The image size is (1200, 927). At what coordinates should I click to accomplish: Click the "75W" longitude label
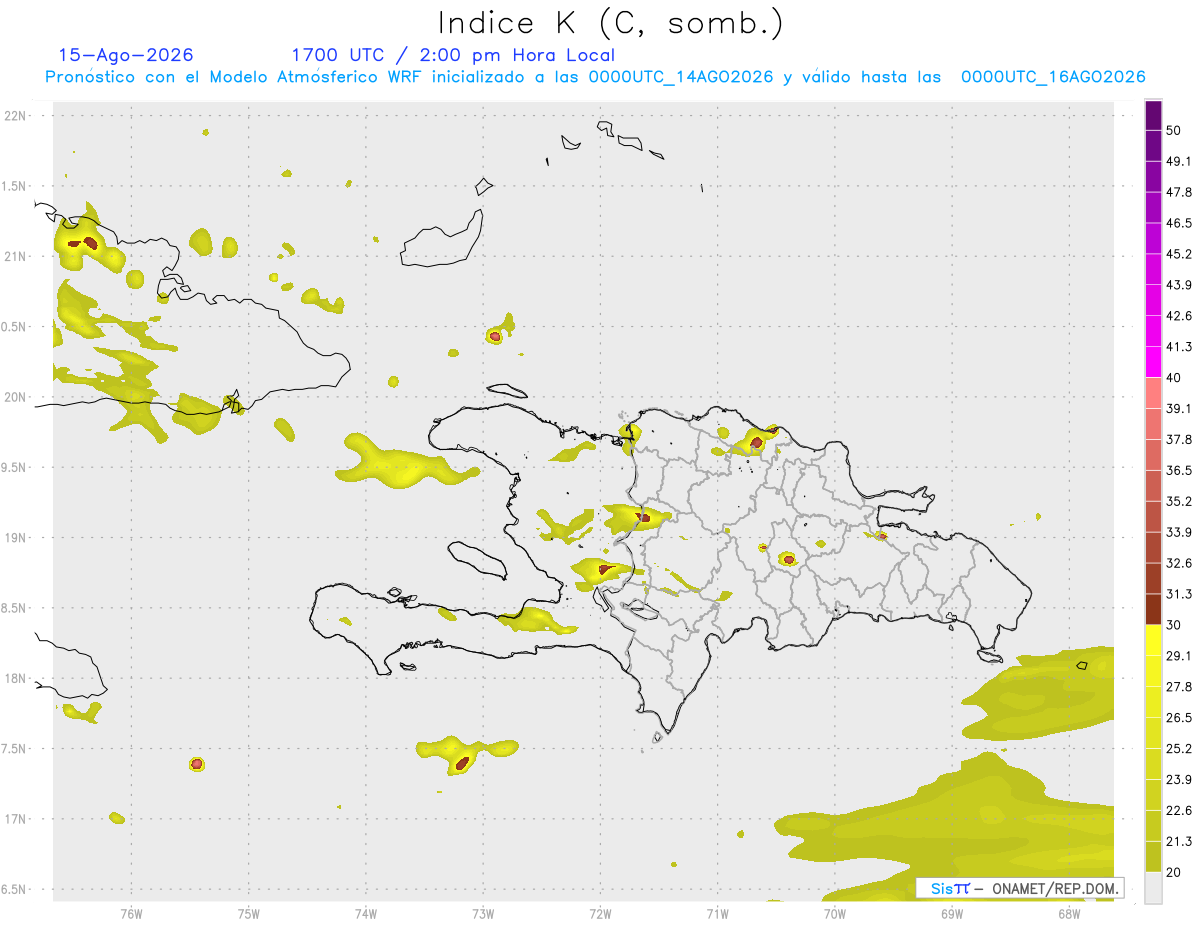[x=249, y=914]
